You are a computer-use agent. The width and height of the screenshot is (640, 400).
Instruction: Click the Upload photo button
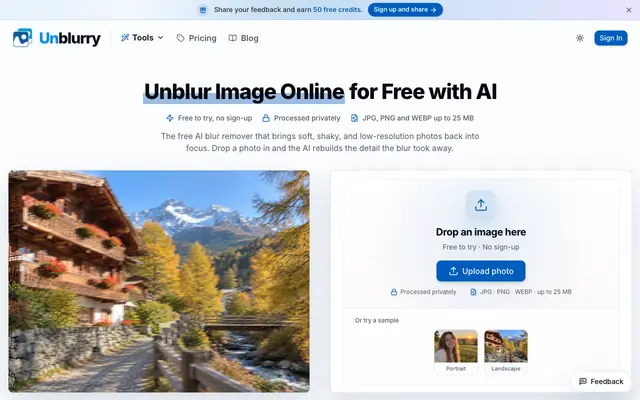point(481,271)
